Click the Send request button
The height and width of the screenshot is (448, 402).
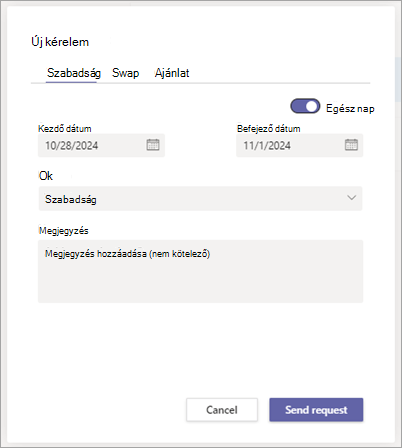316,410
